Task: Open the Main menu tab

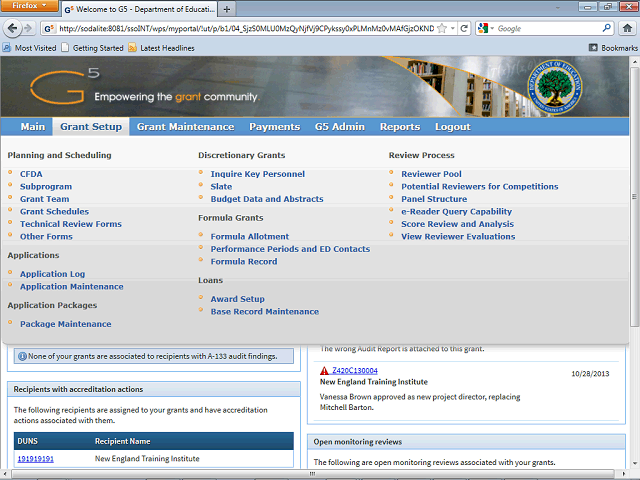Action: tap(33, 127)
